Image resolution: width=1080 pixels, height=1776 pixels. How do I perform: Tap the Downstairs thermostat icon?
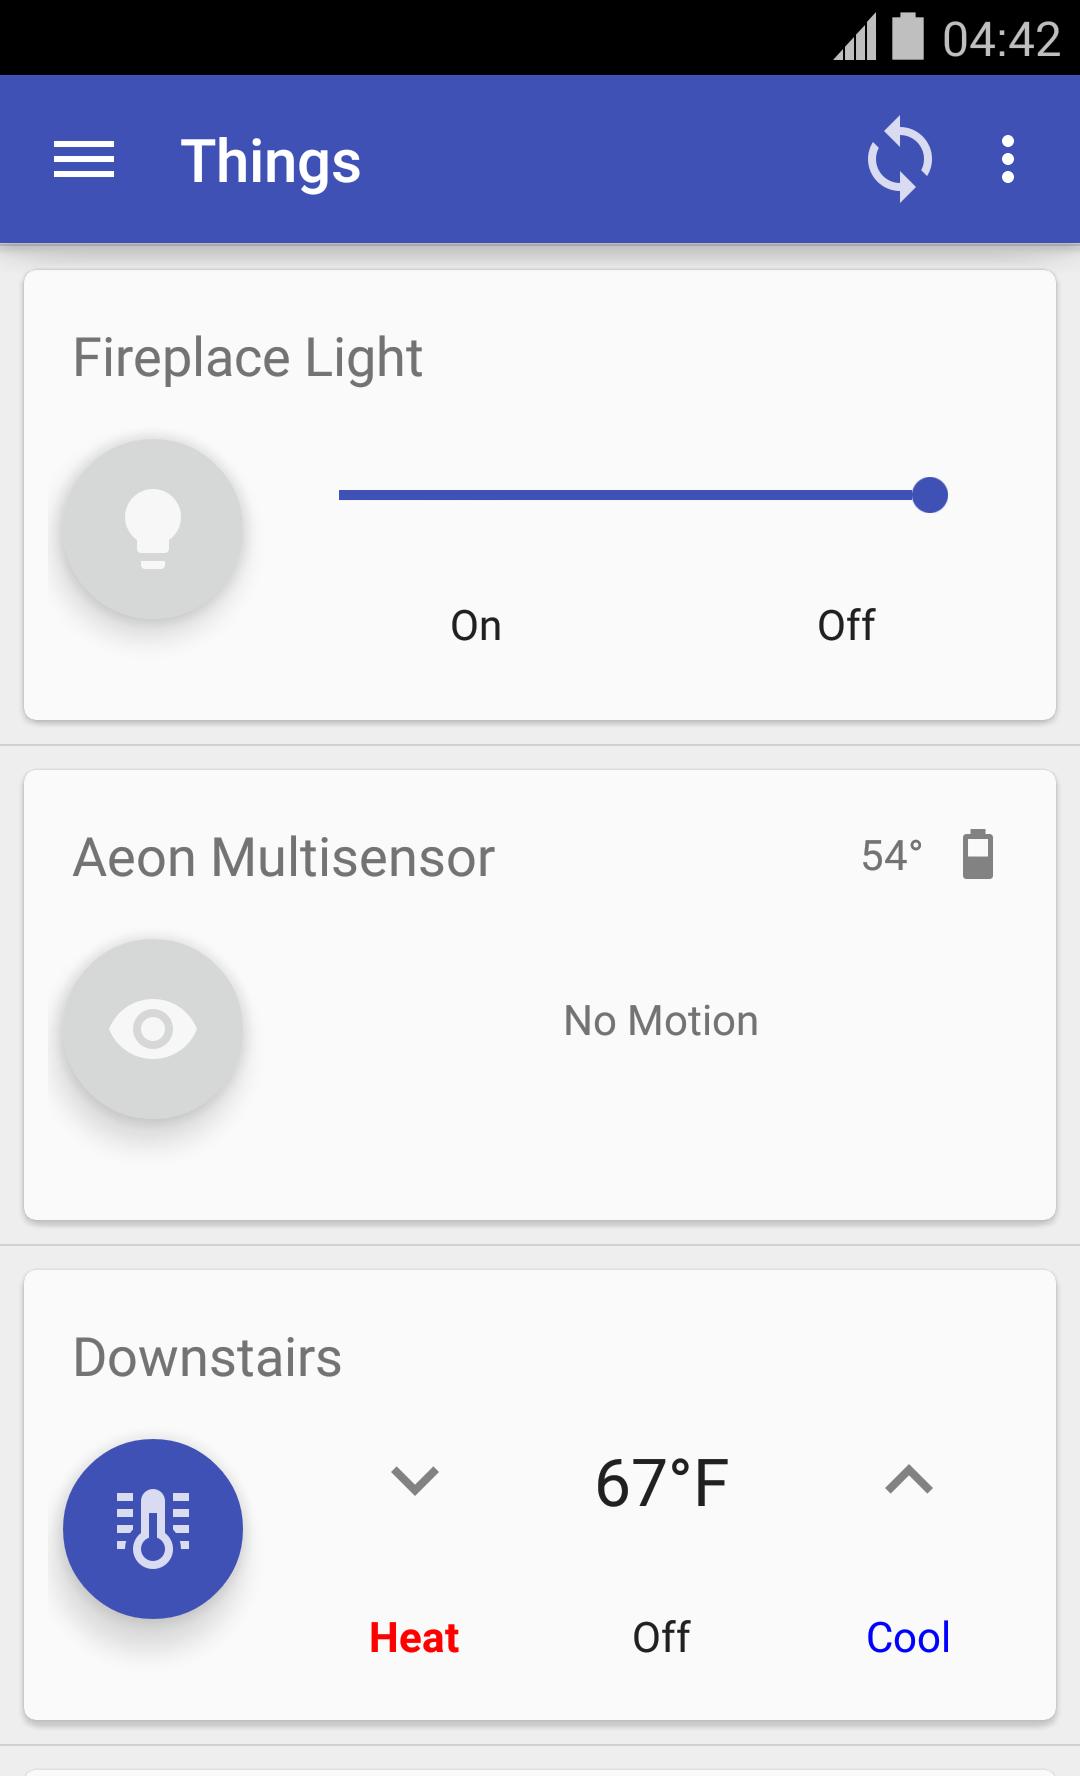click(x=153, y=1529)
